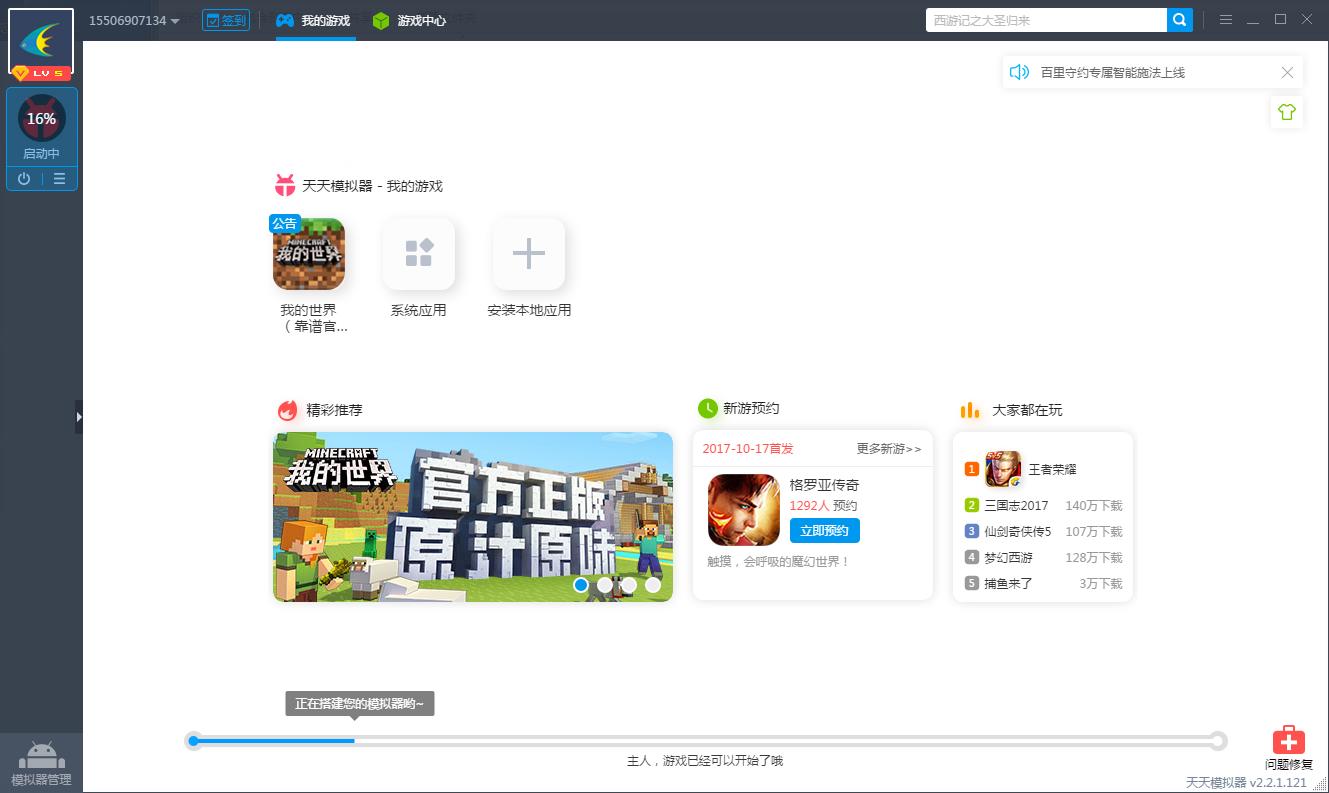1329x793 pixels.
Task: Open the 更多新游 link
Action: (x=886, y=448)
